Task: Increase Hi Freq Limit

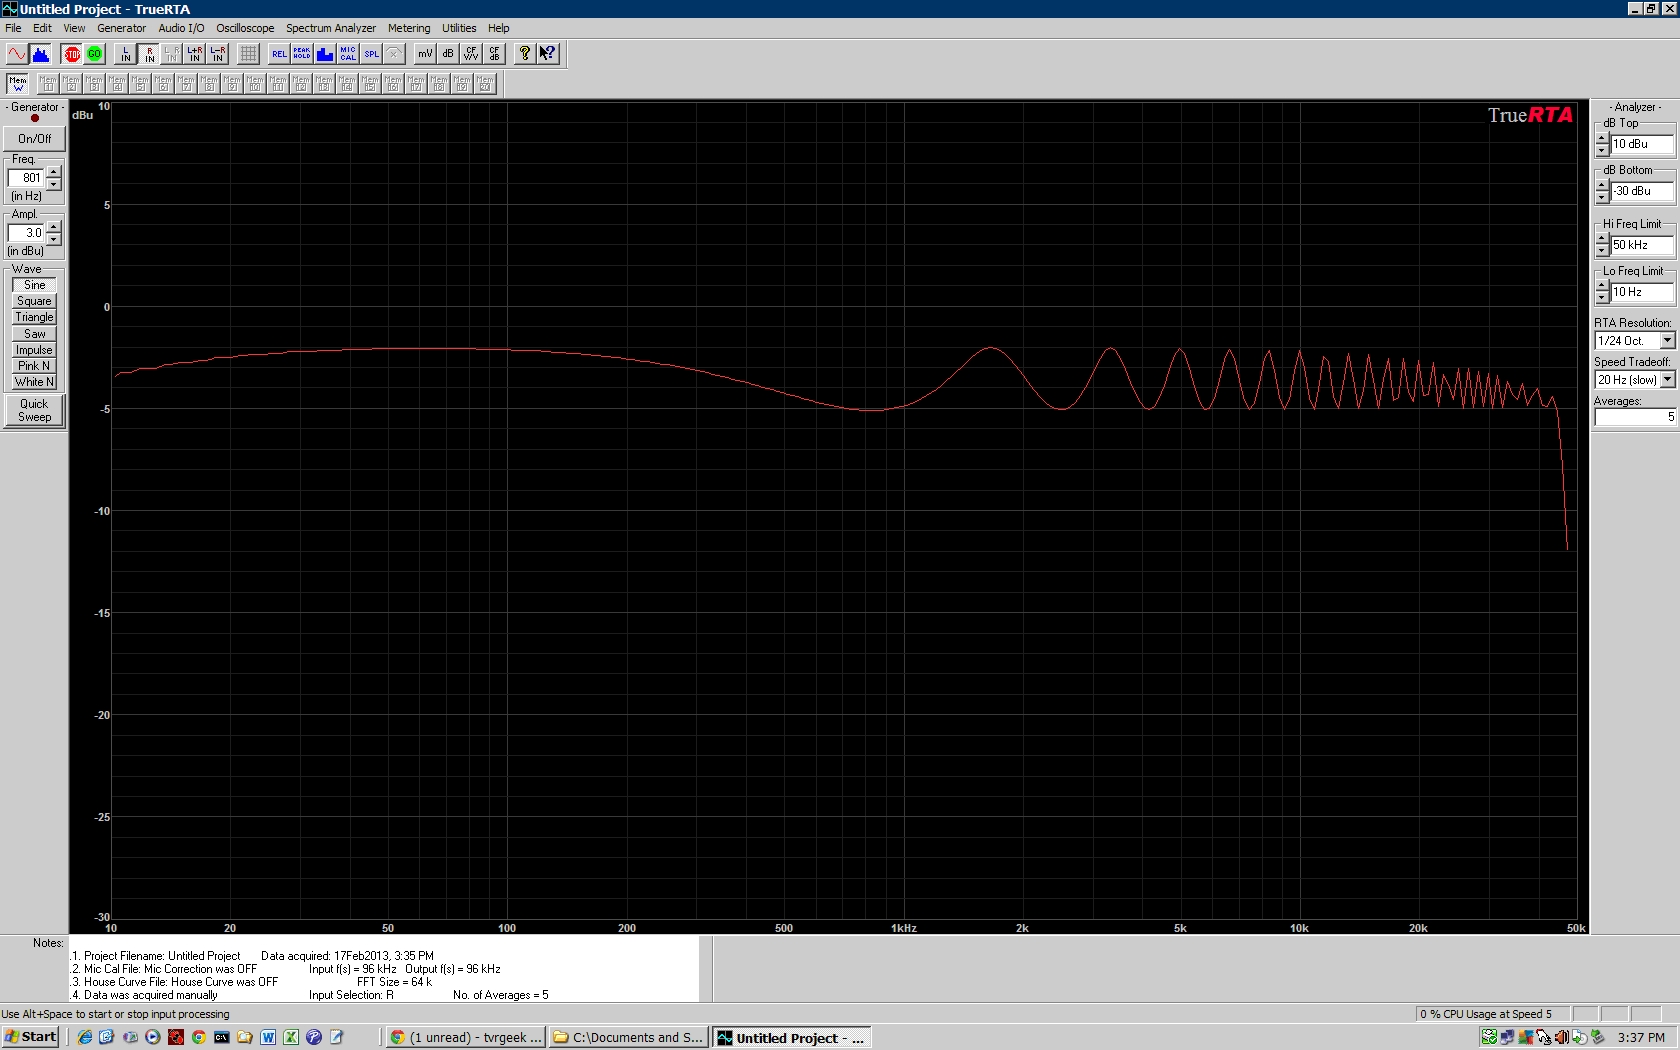Action: click(1602, 240)
